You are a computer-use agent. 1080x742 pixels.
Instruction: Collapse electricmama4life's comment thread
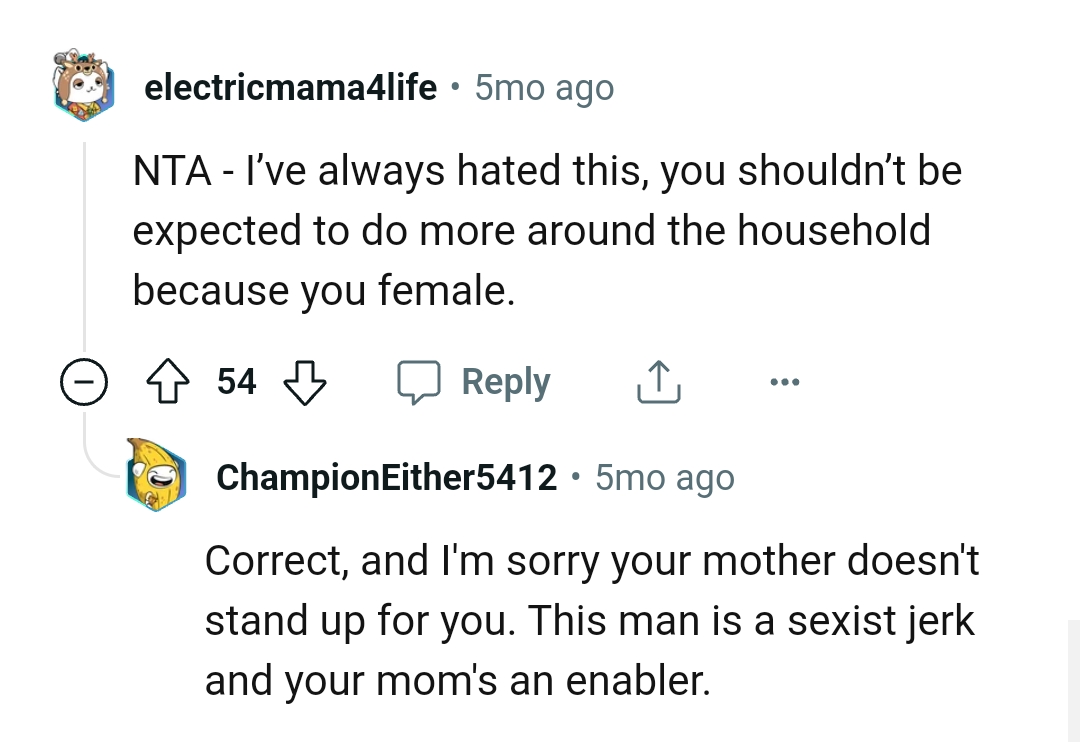85,381
